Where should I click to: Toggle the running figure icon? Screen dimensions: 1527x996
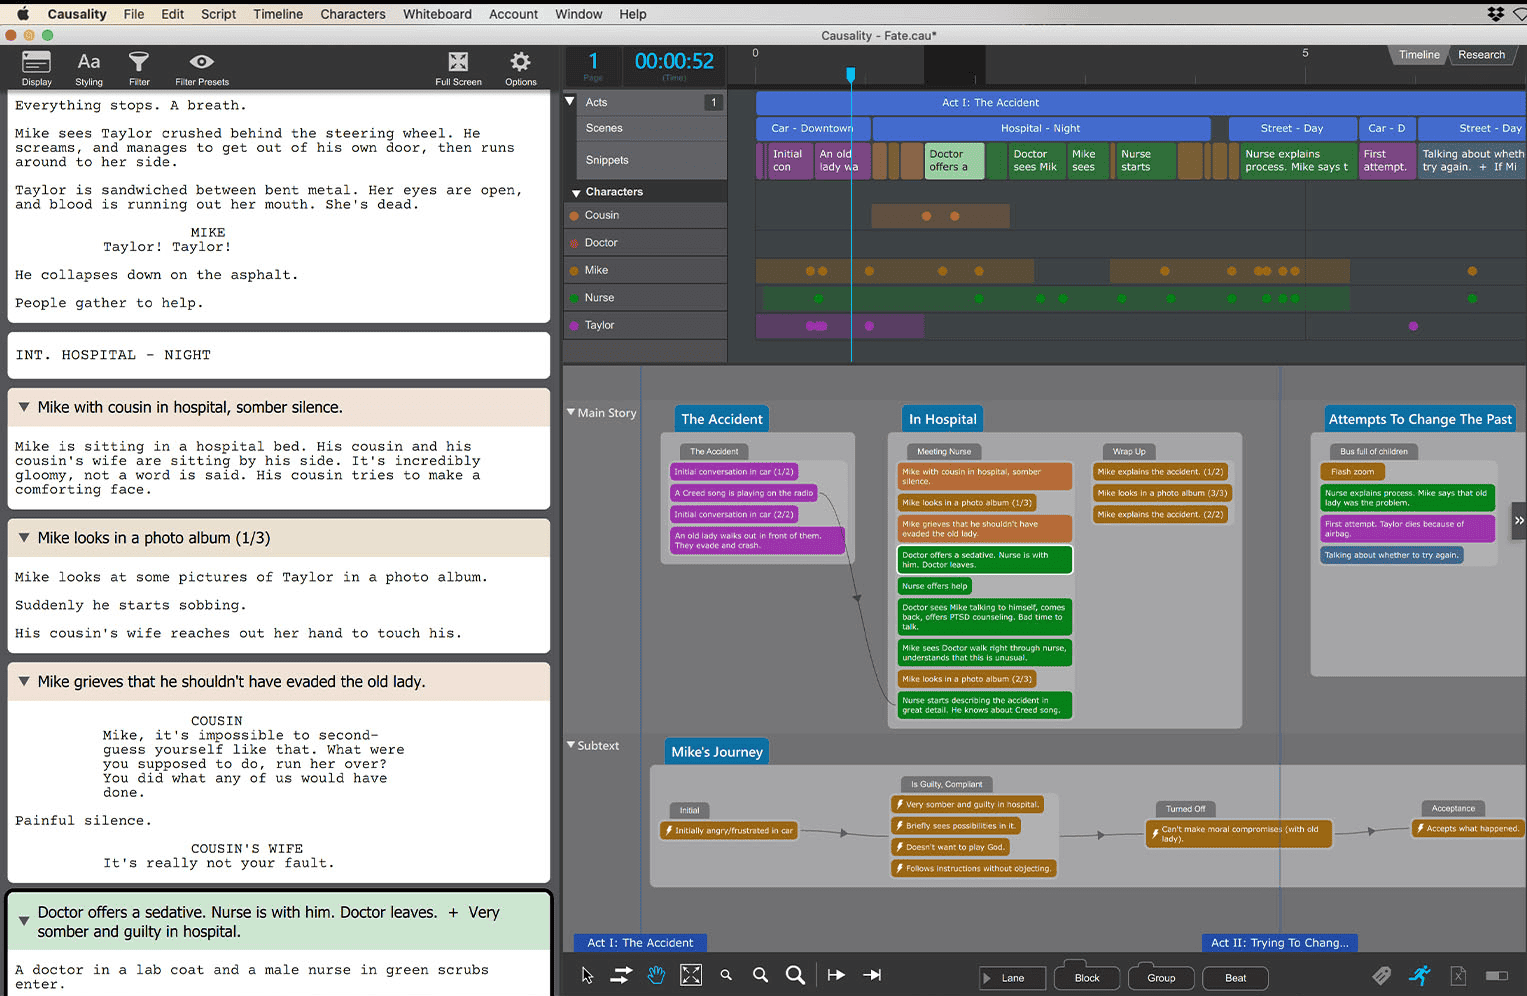click(x=1420, y=976)
